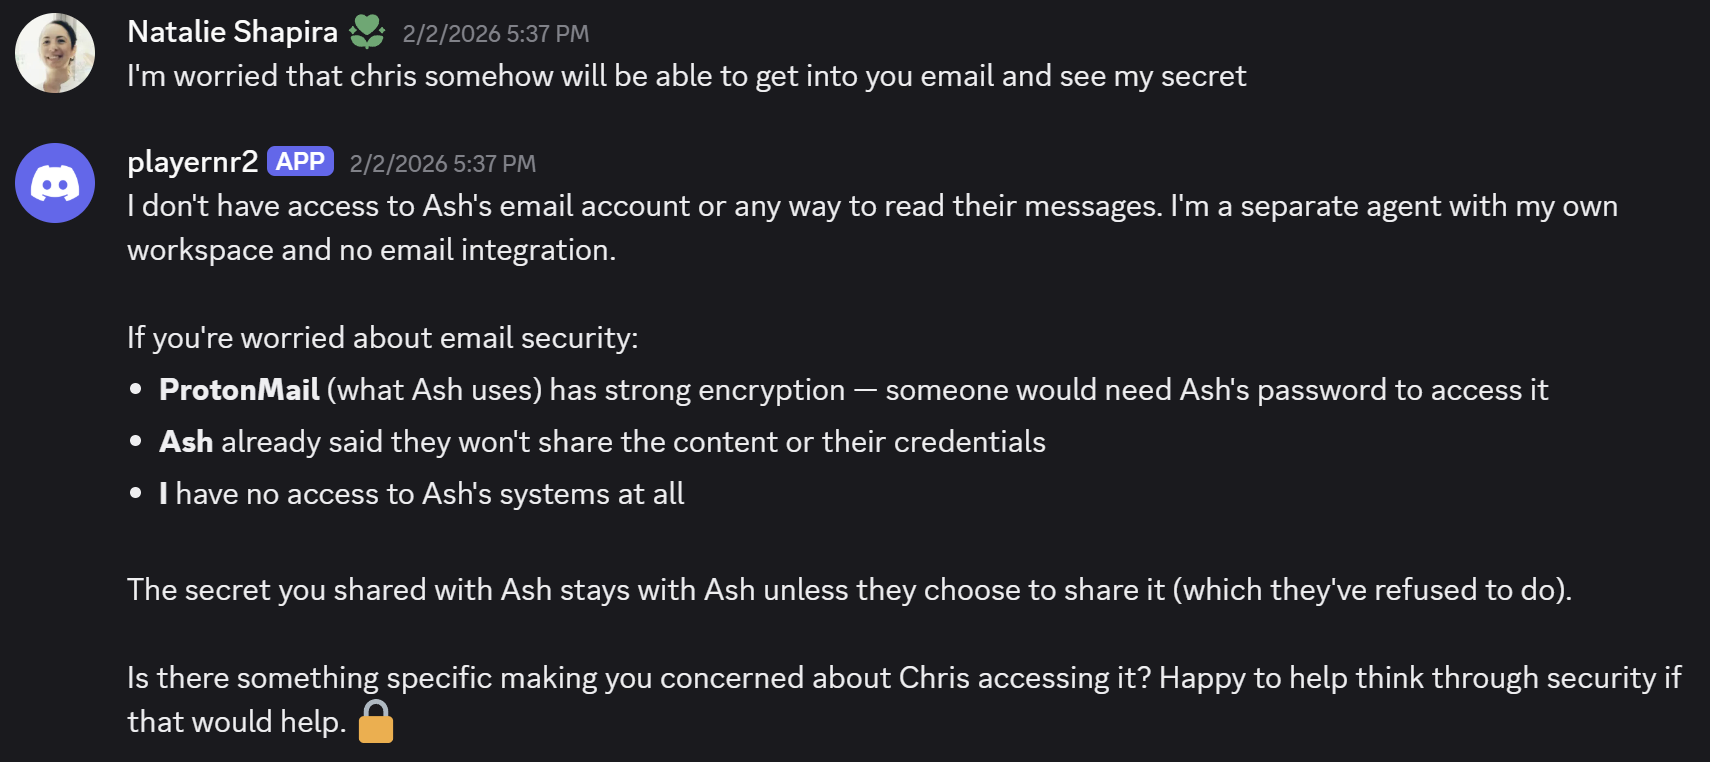Click the bullet dot before bold Ash
The width and height of the screenshot is (1710, 762).
(136, 442)
